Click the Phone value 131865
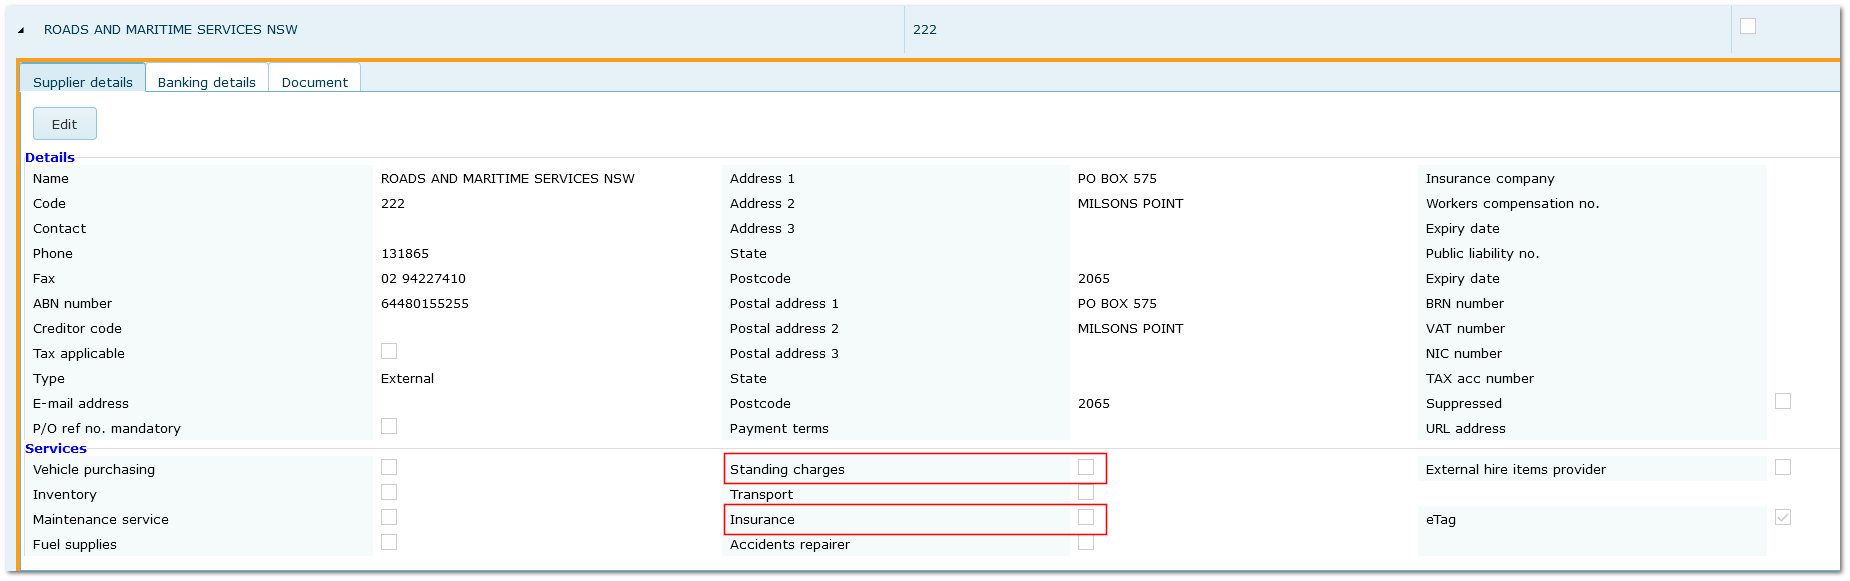Viewport: 1850px width, 581px height. pyautogui.click(x=405, y=254)
